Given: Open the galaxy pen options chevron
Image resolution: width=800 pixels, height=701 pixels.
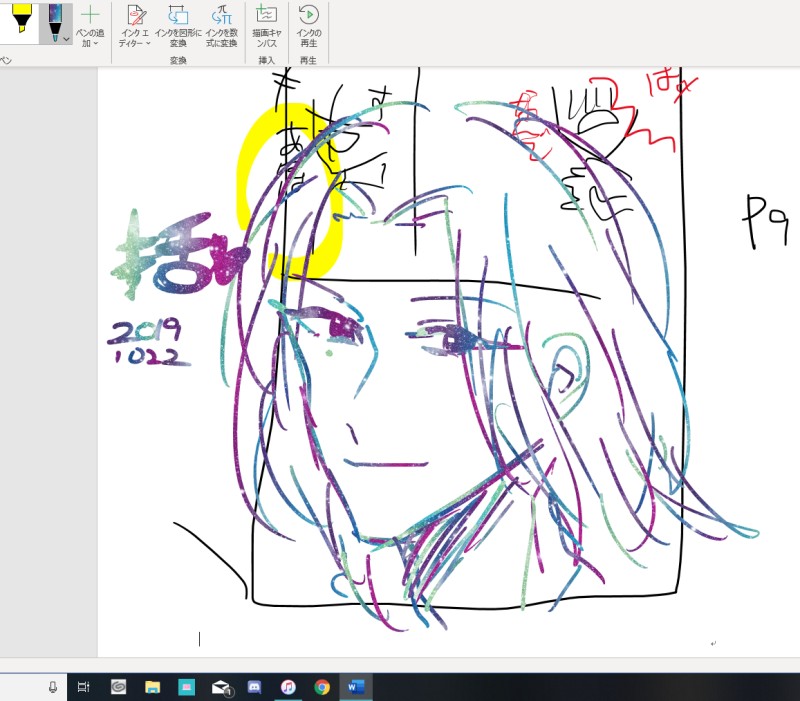Looking at the screenshot, I should pyautogui.click(x=67, y=39).
